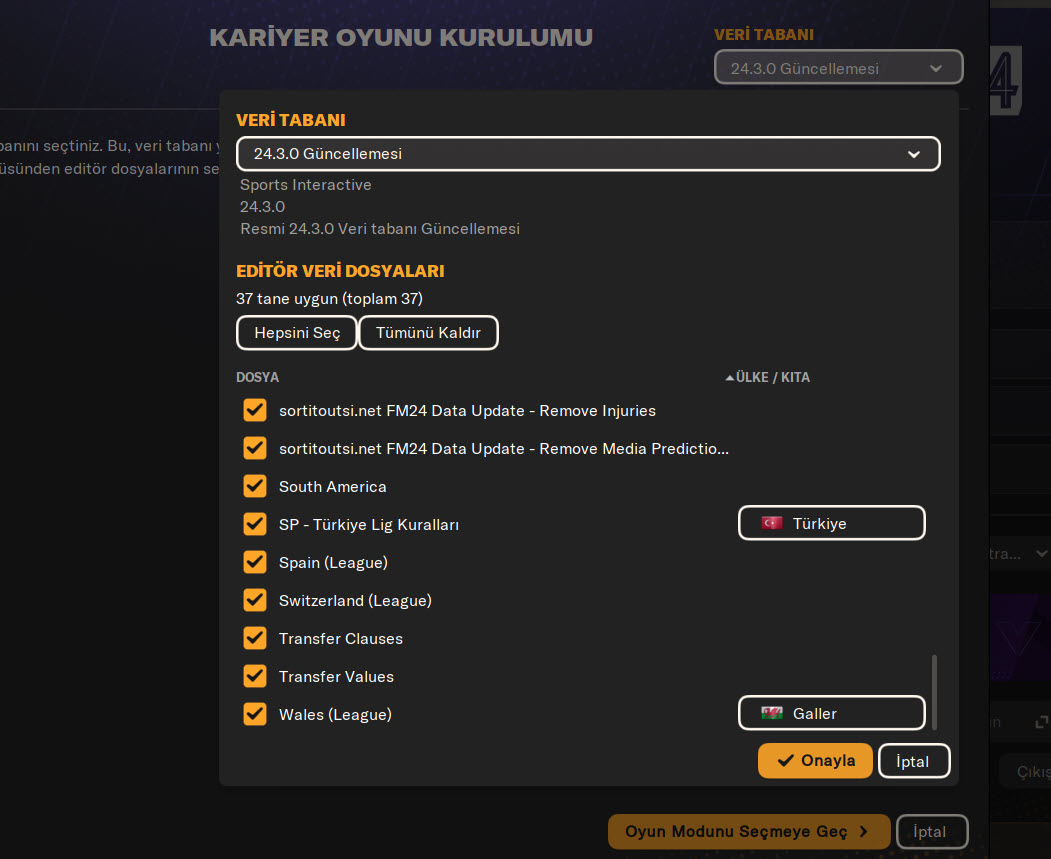Uncheck the Wales (League) file
This screenshot has width=1051, height=859.
255,715
